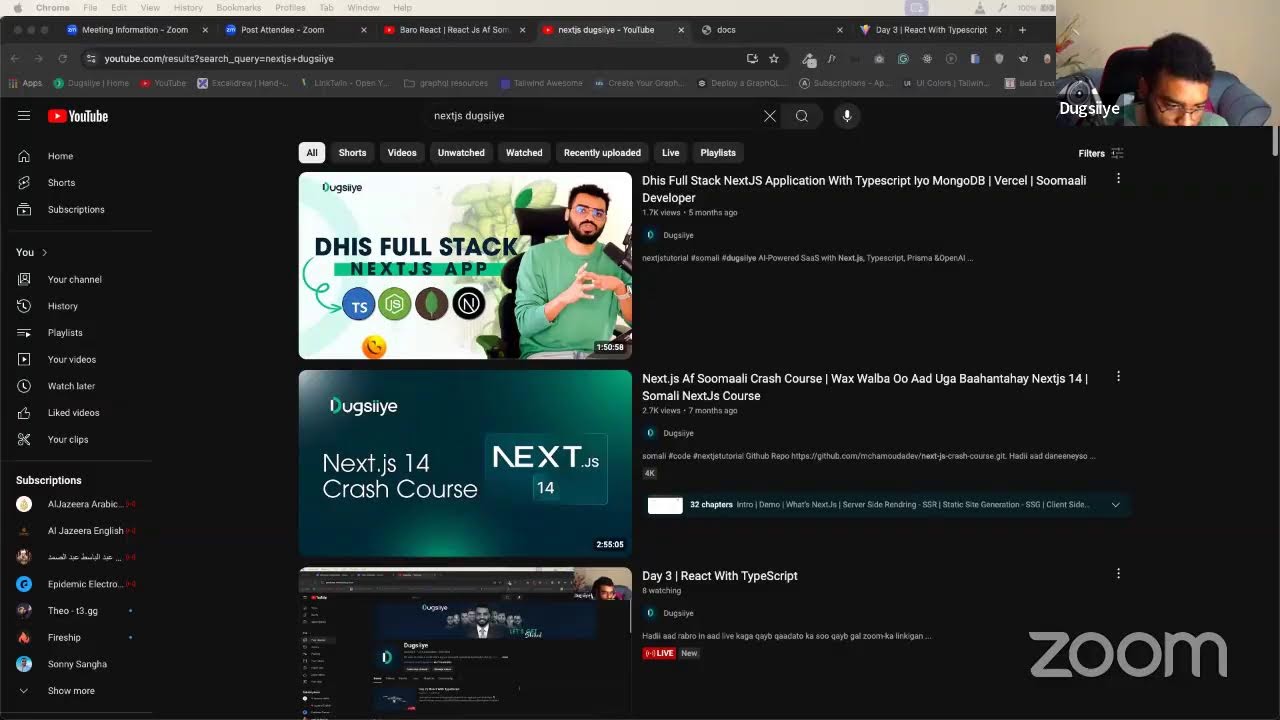
Task: Click the YouTube logo
Action: pos(78,116)
